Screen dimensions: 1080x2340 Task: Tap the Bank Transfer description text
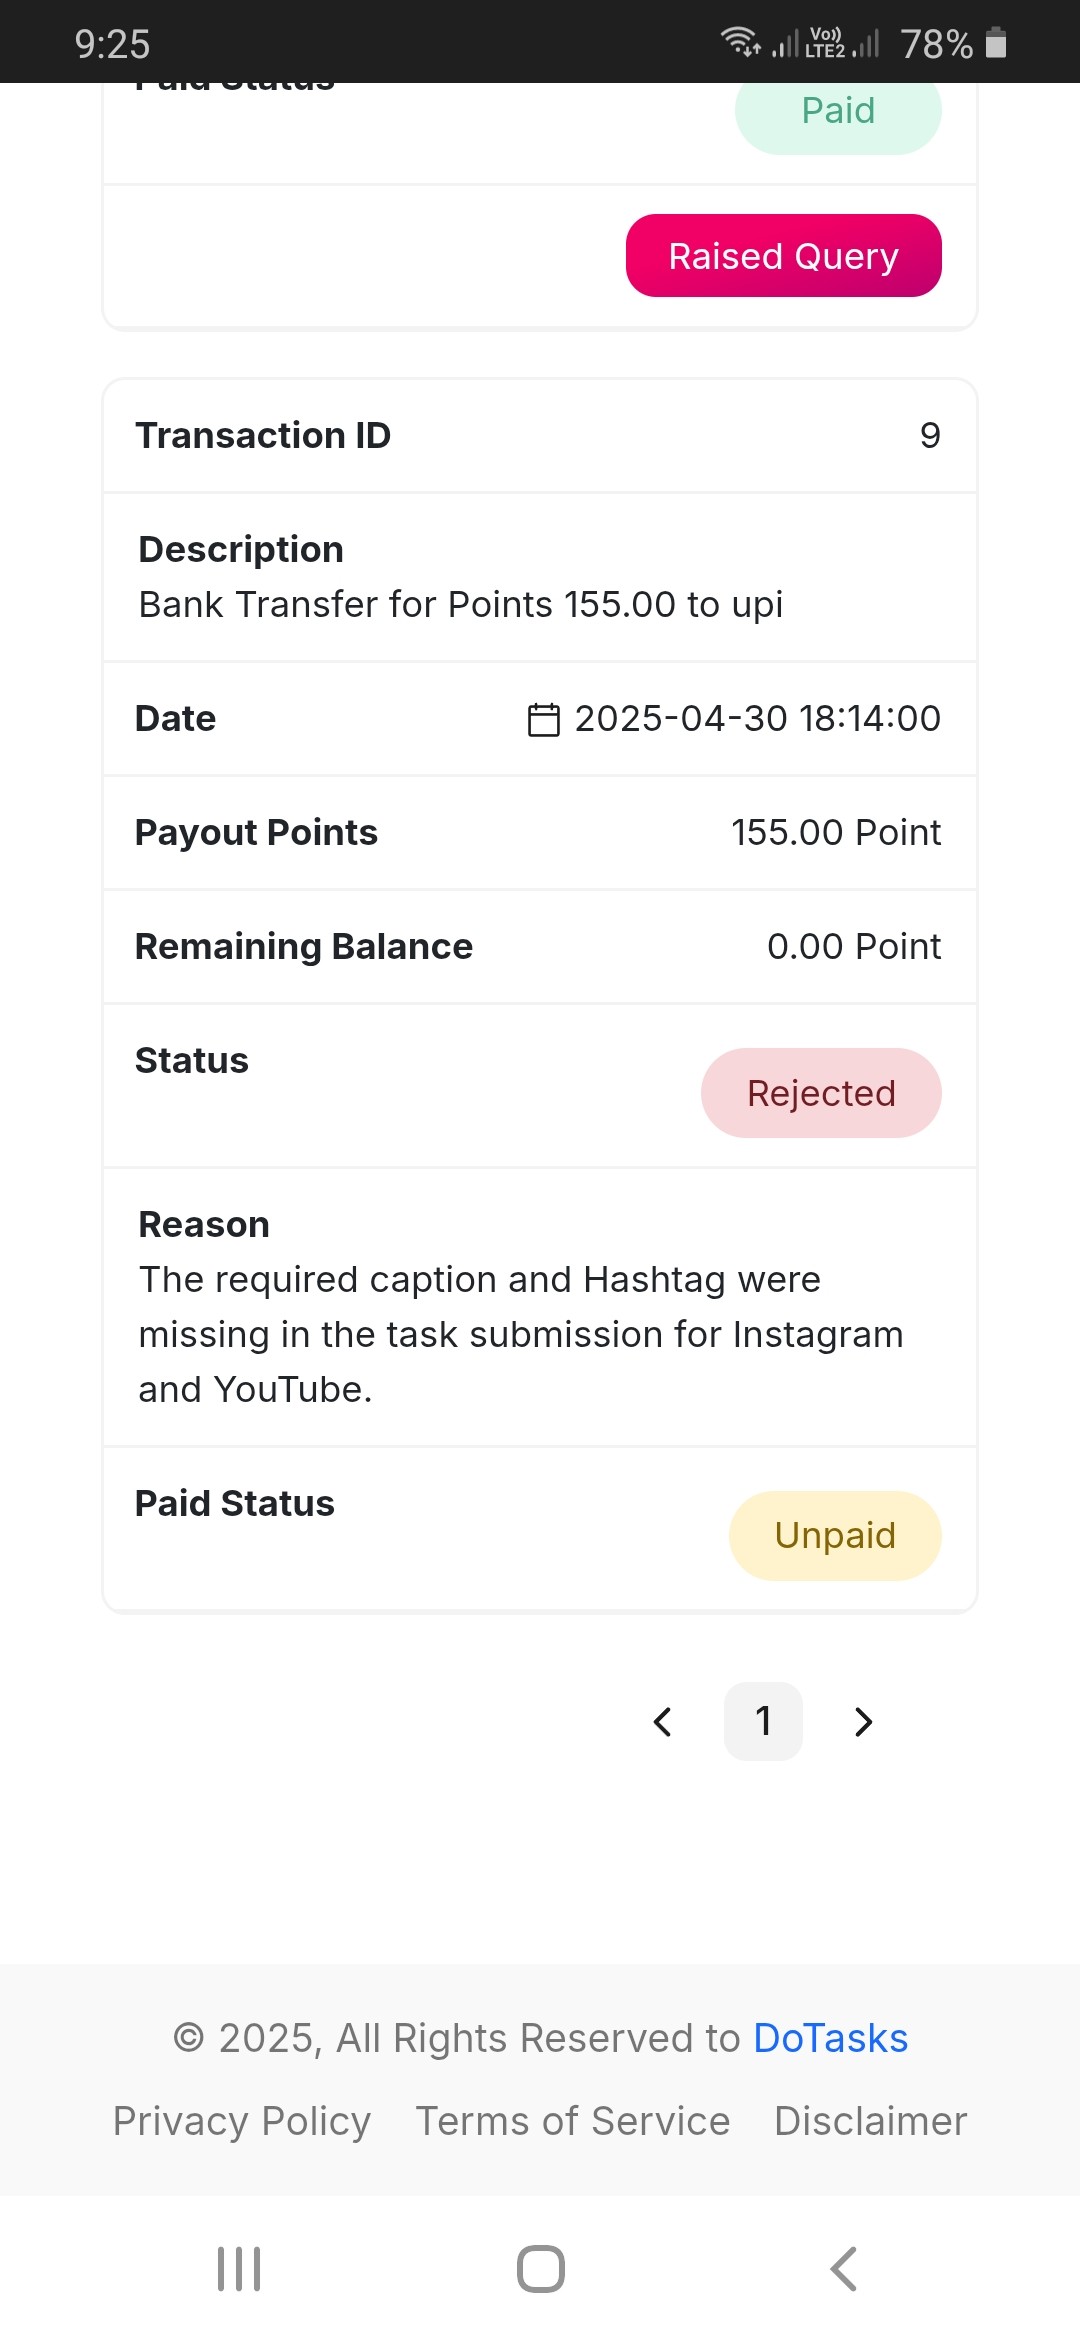click(x=460, y=604)
